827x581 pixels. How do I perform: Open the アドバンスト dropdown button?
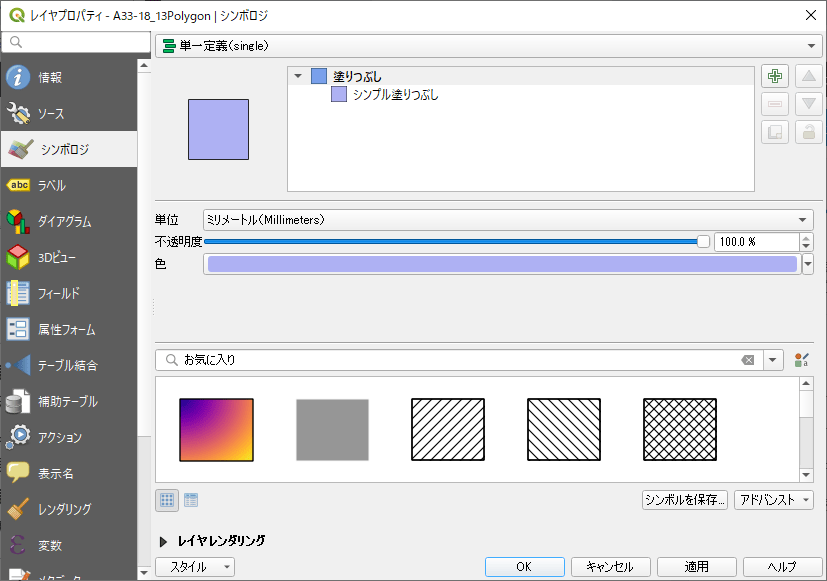[x=773, y=500]
